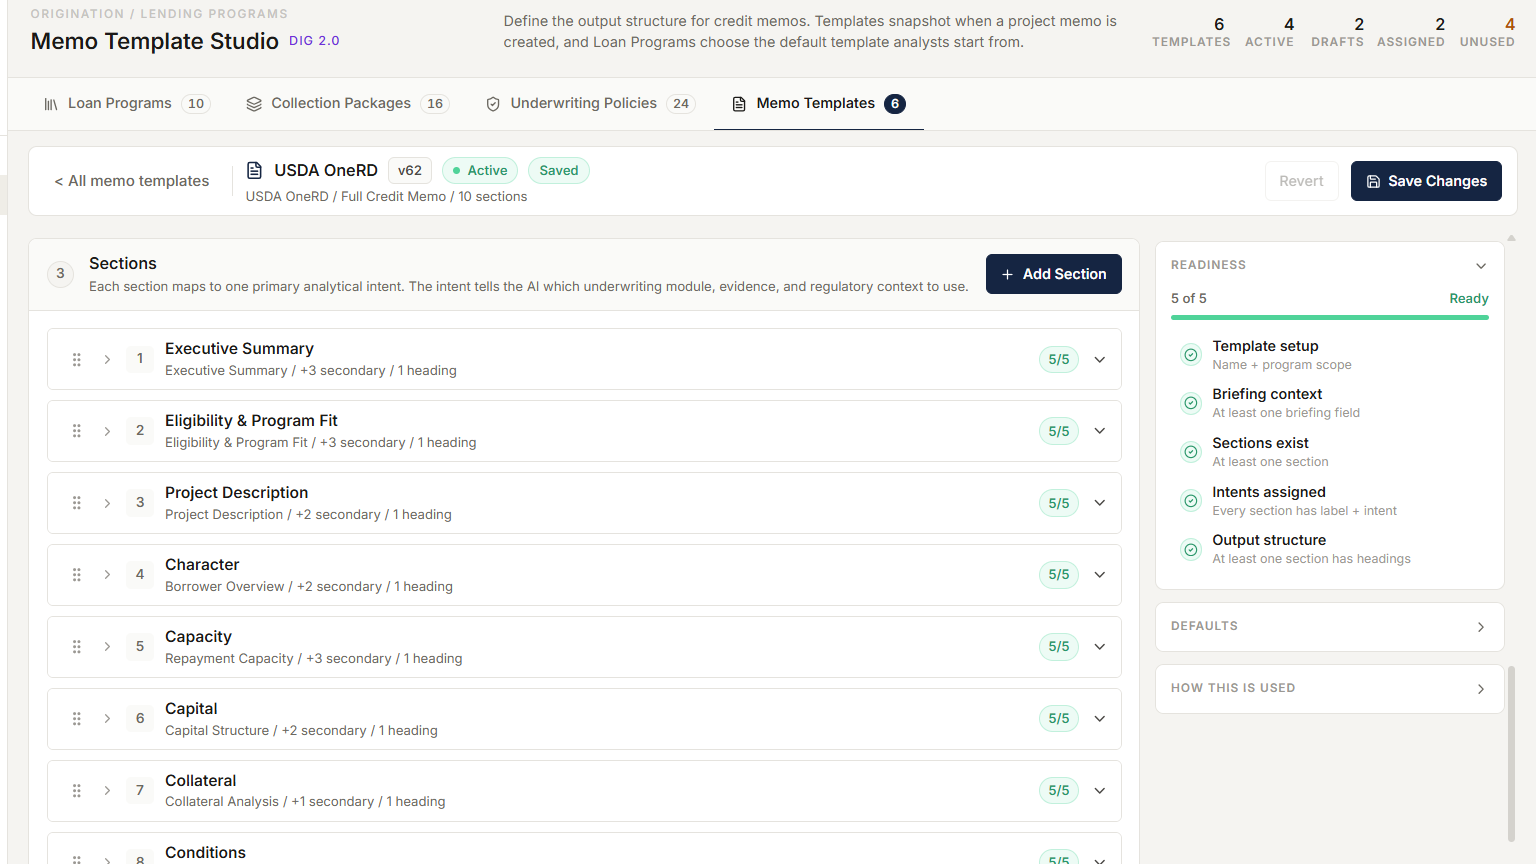Click Sections exist check icon
Image resolution: width=1536 pixels, height=864 pixels.
(x=1191, y=452)
